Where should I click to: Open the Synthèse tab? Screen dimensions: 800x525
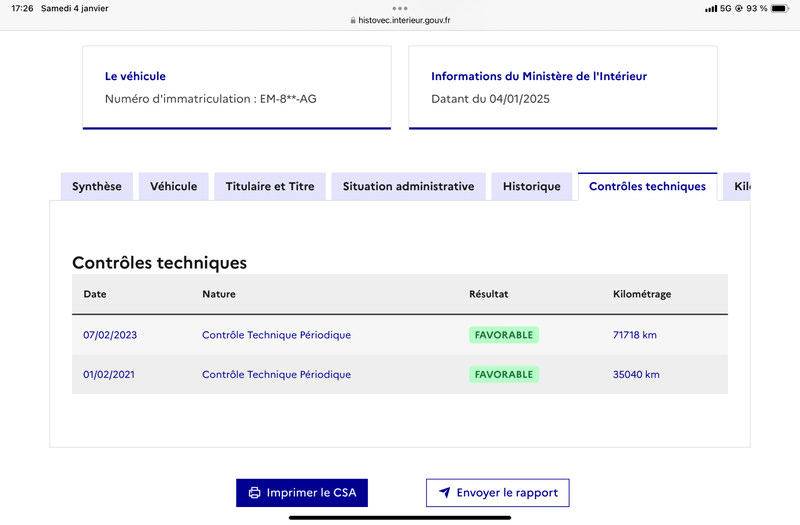pyautogui.click(x=97, y=187)
